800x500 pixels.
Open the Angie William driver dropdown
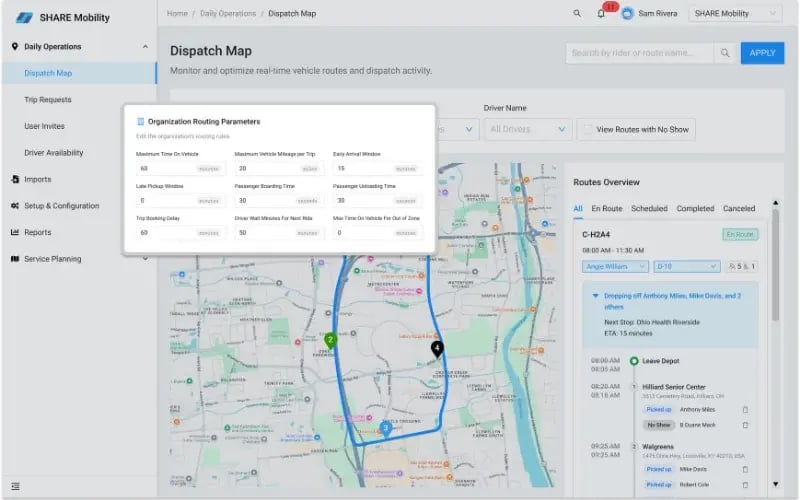(x=615, y=266)
